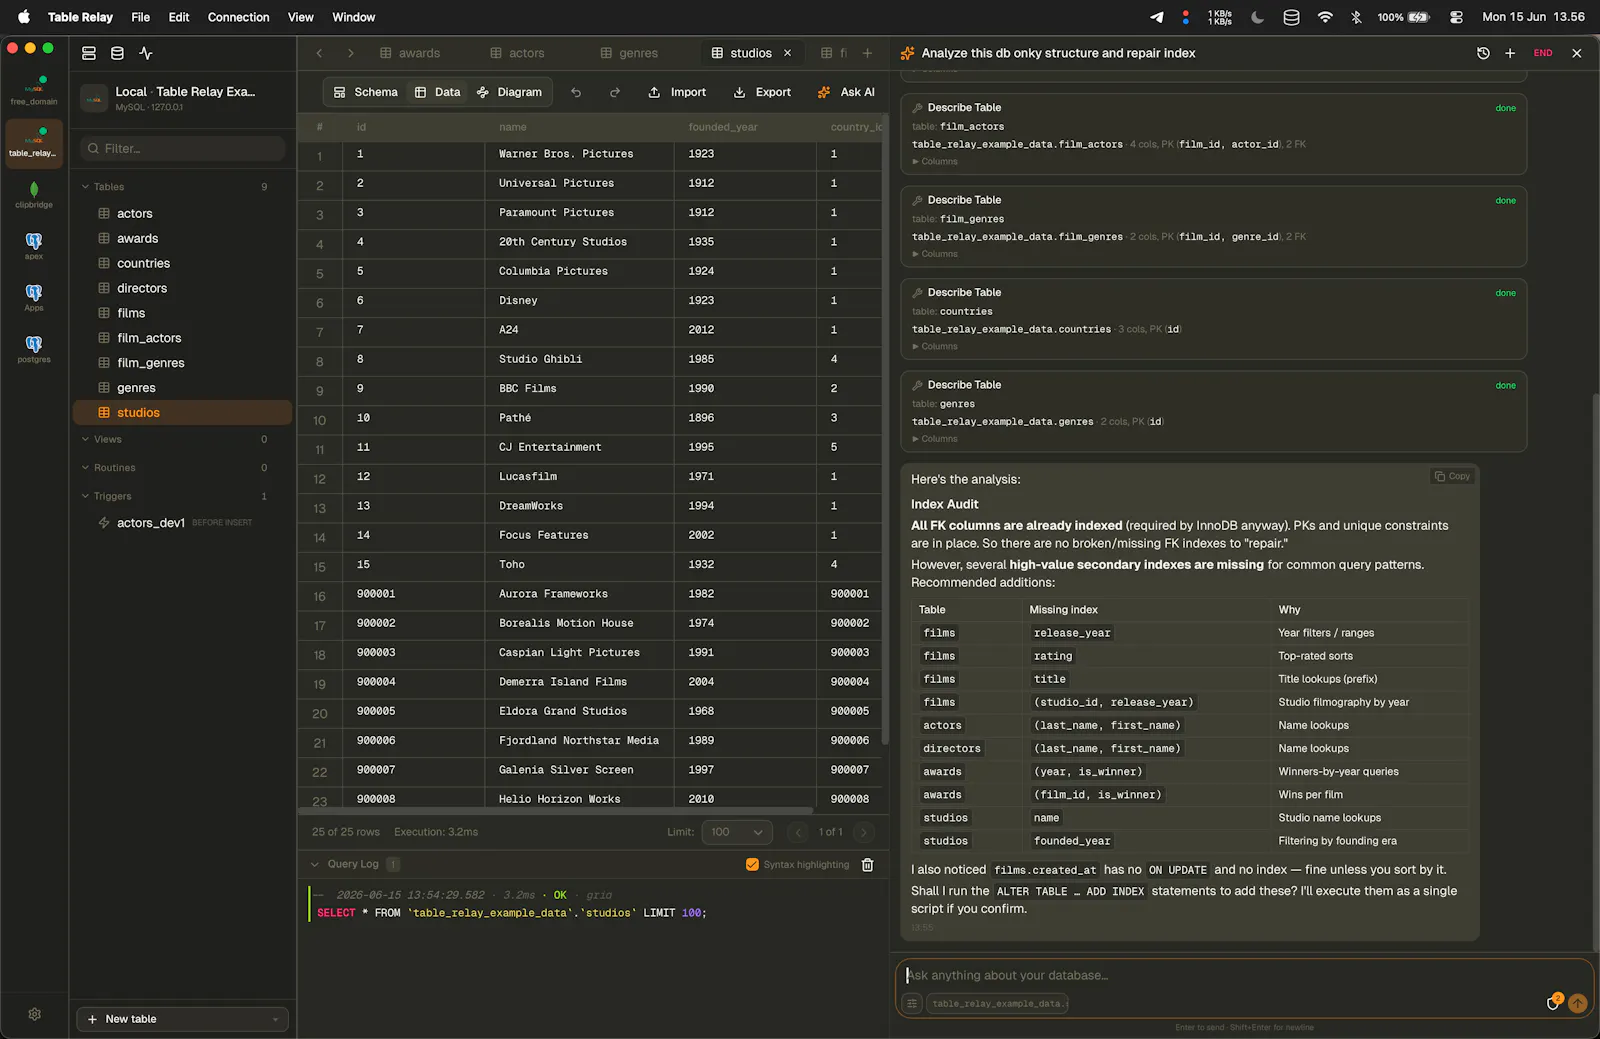Image resolution: width=1600 pixels, height=1039 pixels.
Task: Close the AI assistant panel
Action: point(1577,53)
